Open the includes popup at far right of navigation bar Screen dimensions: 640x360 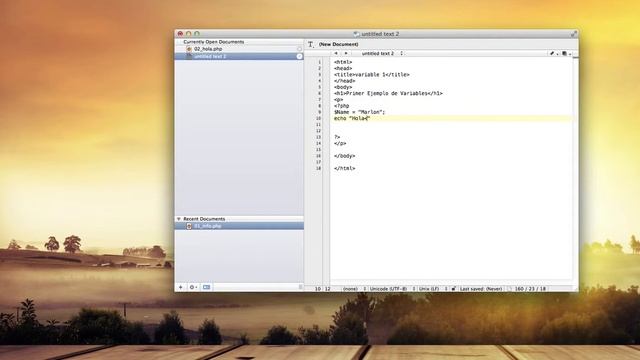click(566, 53)
